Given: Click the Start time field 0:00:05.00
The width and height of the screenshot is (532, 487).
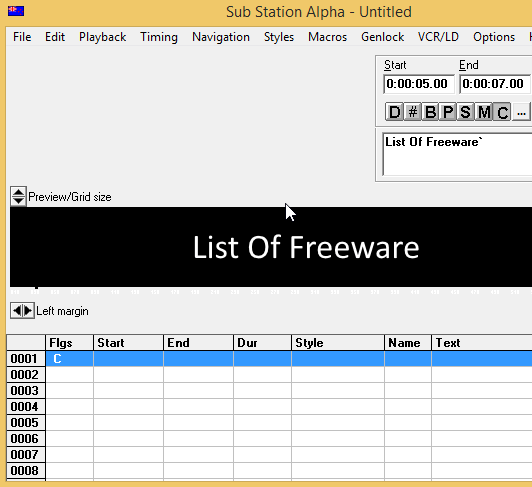Looking at the screenshot, I should [x=419, y=84].
